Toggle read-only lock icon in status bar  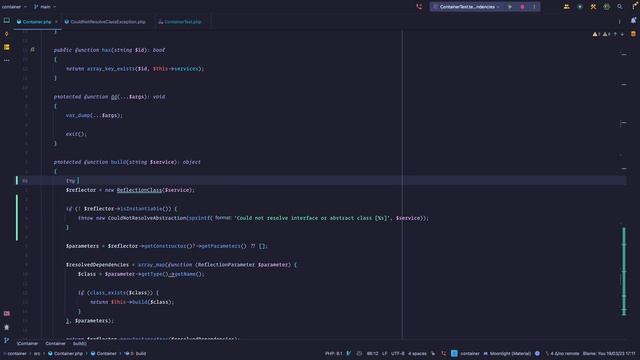[433, 354]
